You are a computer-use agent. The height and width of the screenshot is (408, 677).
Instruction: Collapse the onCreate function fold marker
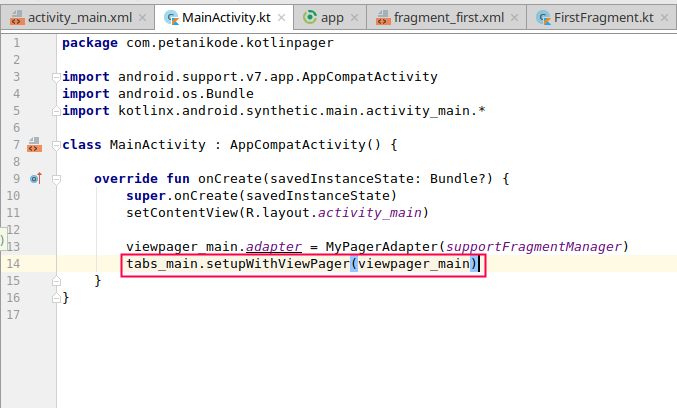pos(54,179)
